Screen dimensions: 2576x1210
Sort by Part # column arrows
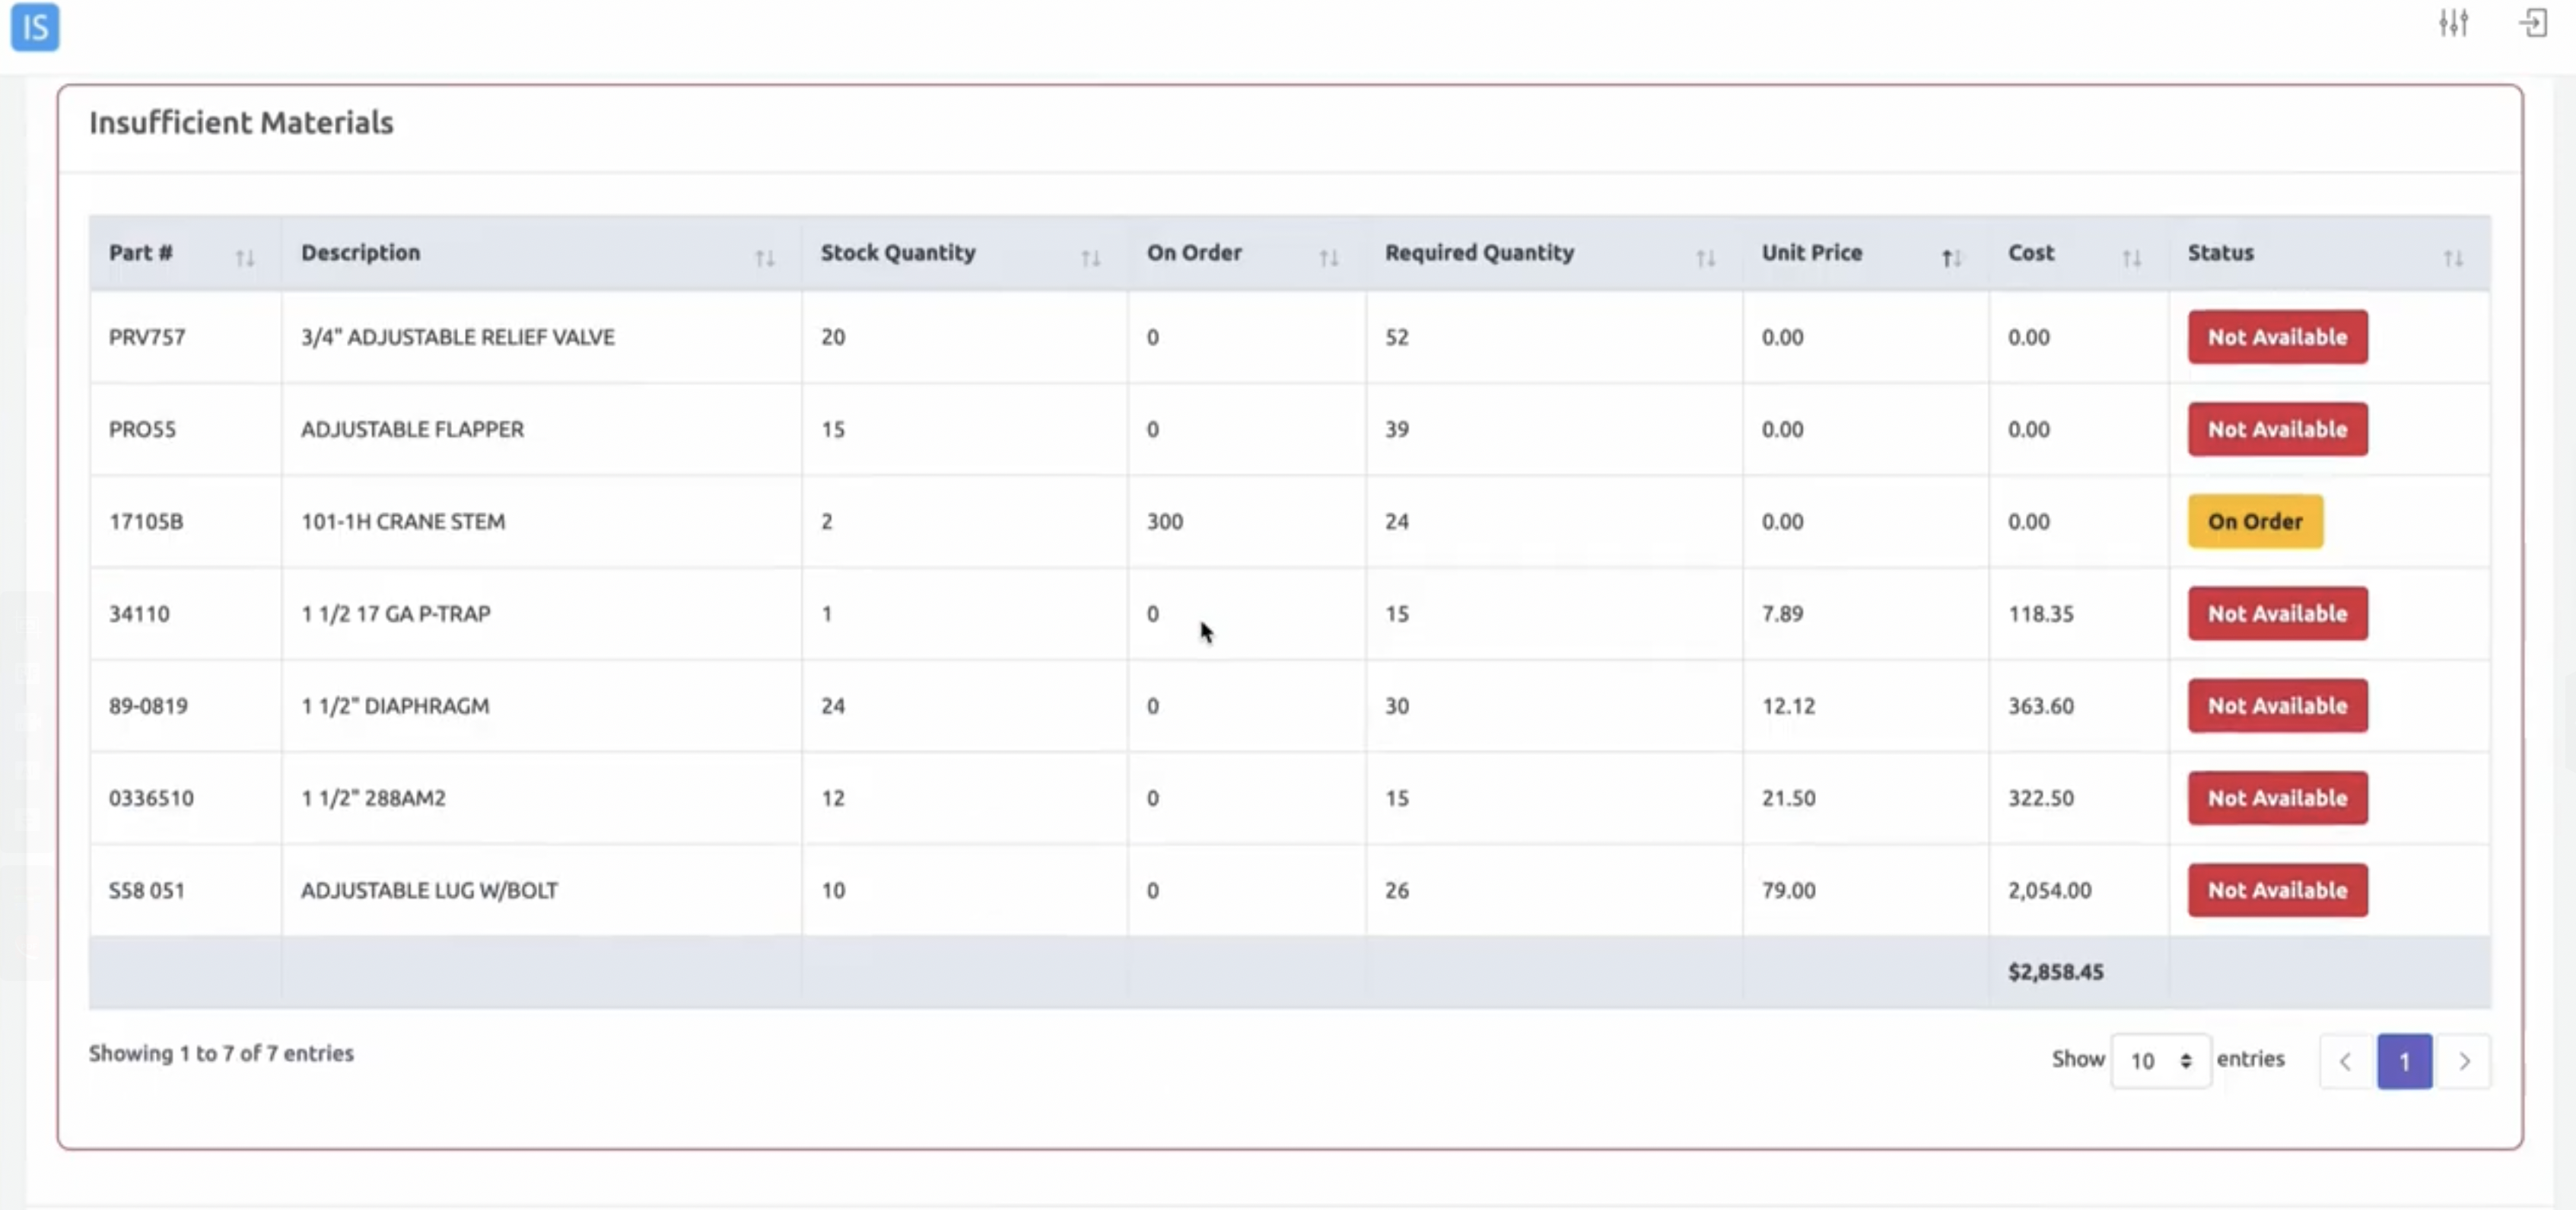[245, 258]
